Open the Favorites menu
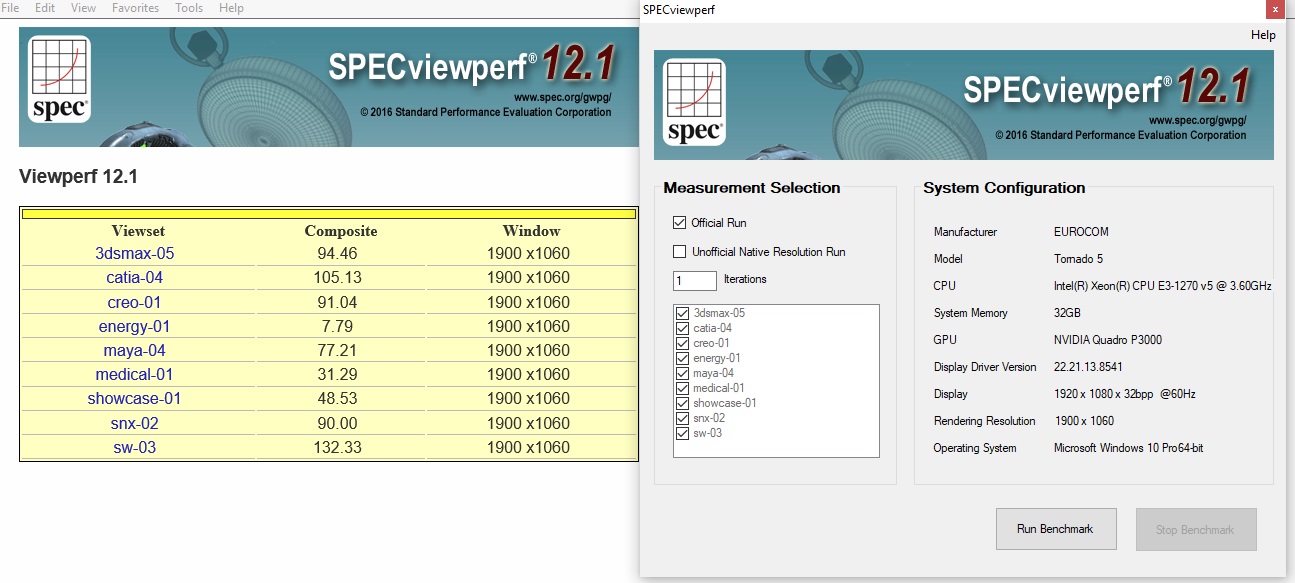This screenshot has width=1295, height=583. (x=135, y=8)
